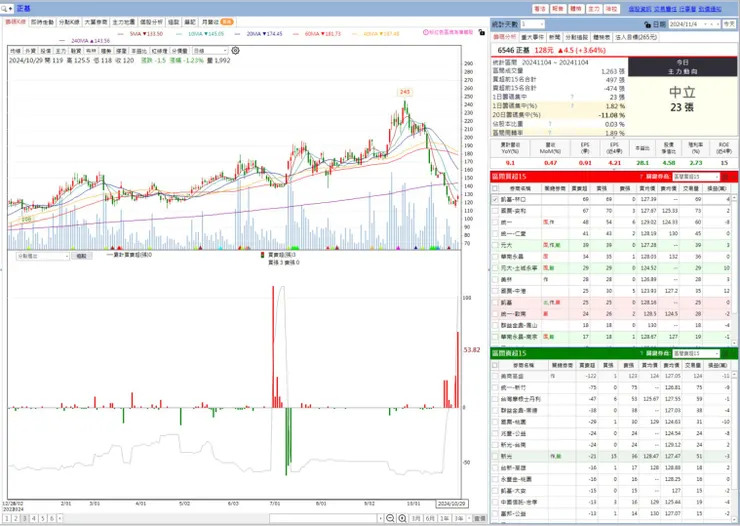Open the 主力地圖 tab
The width and height of the screenshot is (740, 526).
click(124, 22)
